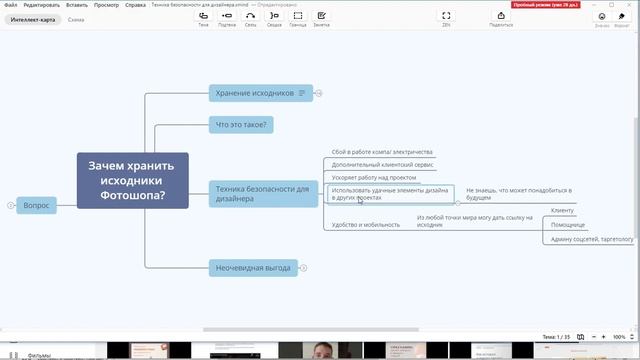640x360 pixels.
Task: Click the Тема: 1 / 35 topic counter
Action: pos(556,337)
